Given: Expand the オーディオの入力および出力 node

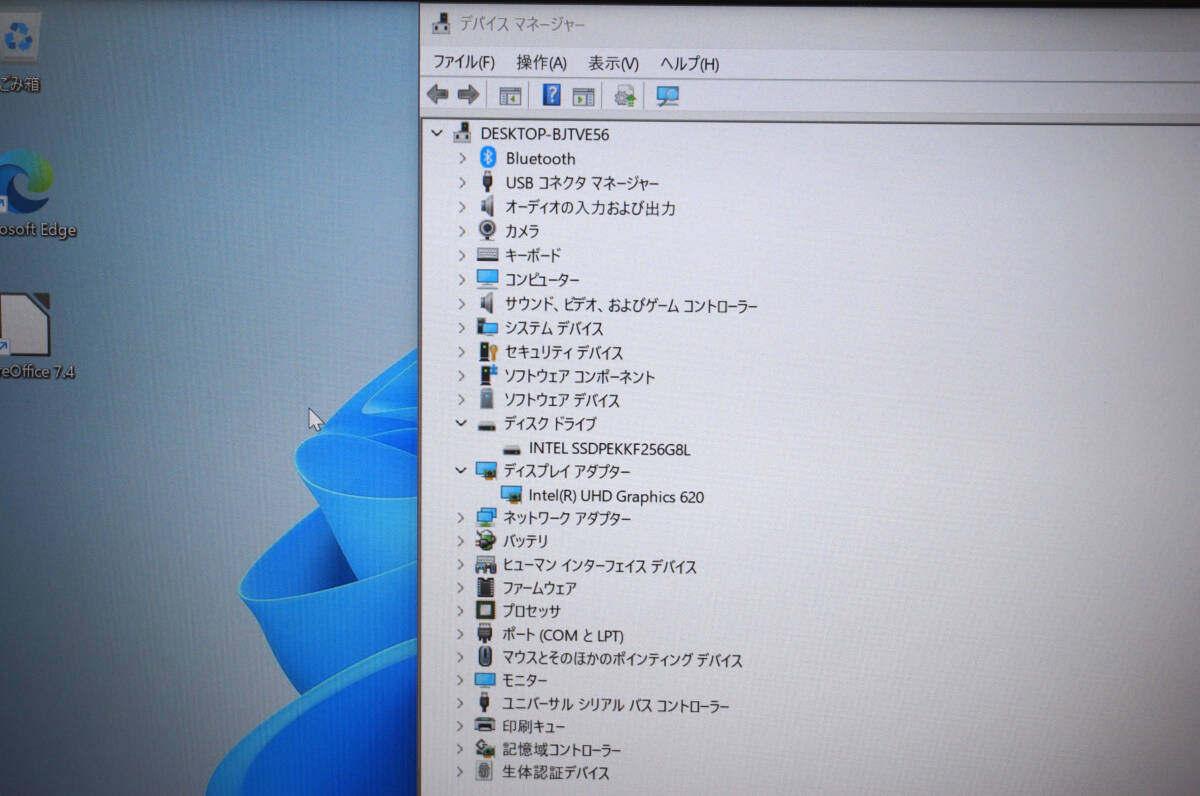Looking at the screenshot, I should click(462, 207).
